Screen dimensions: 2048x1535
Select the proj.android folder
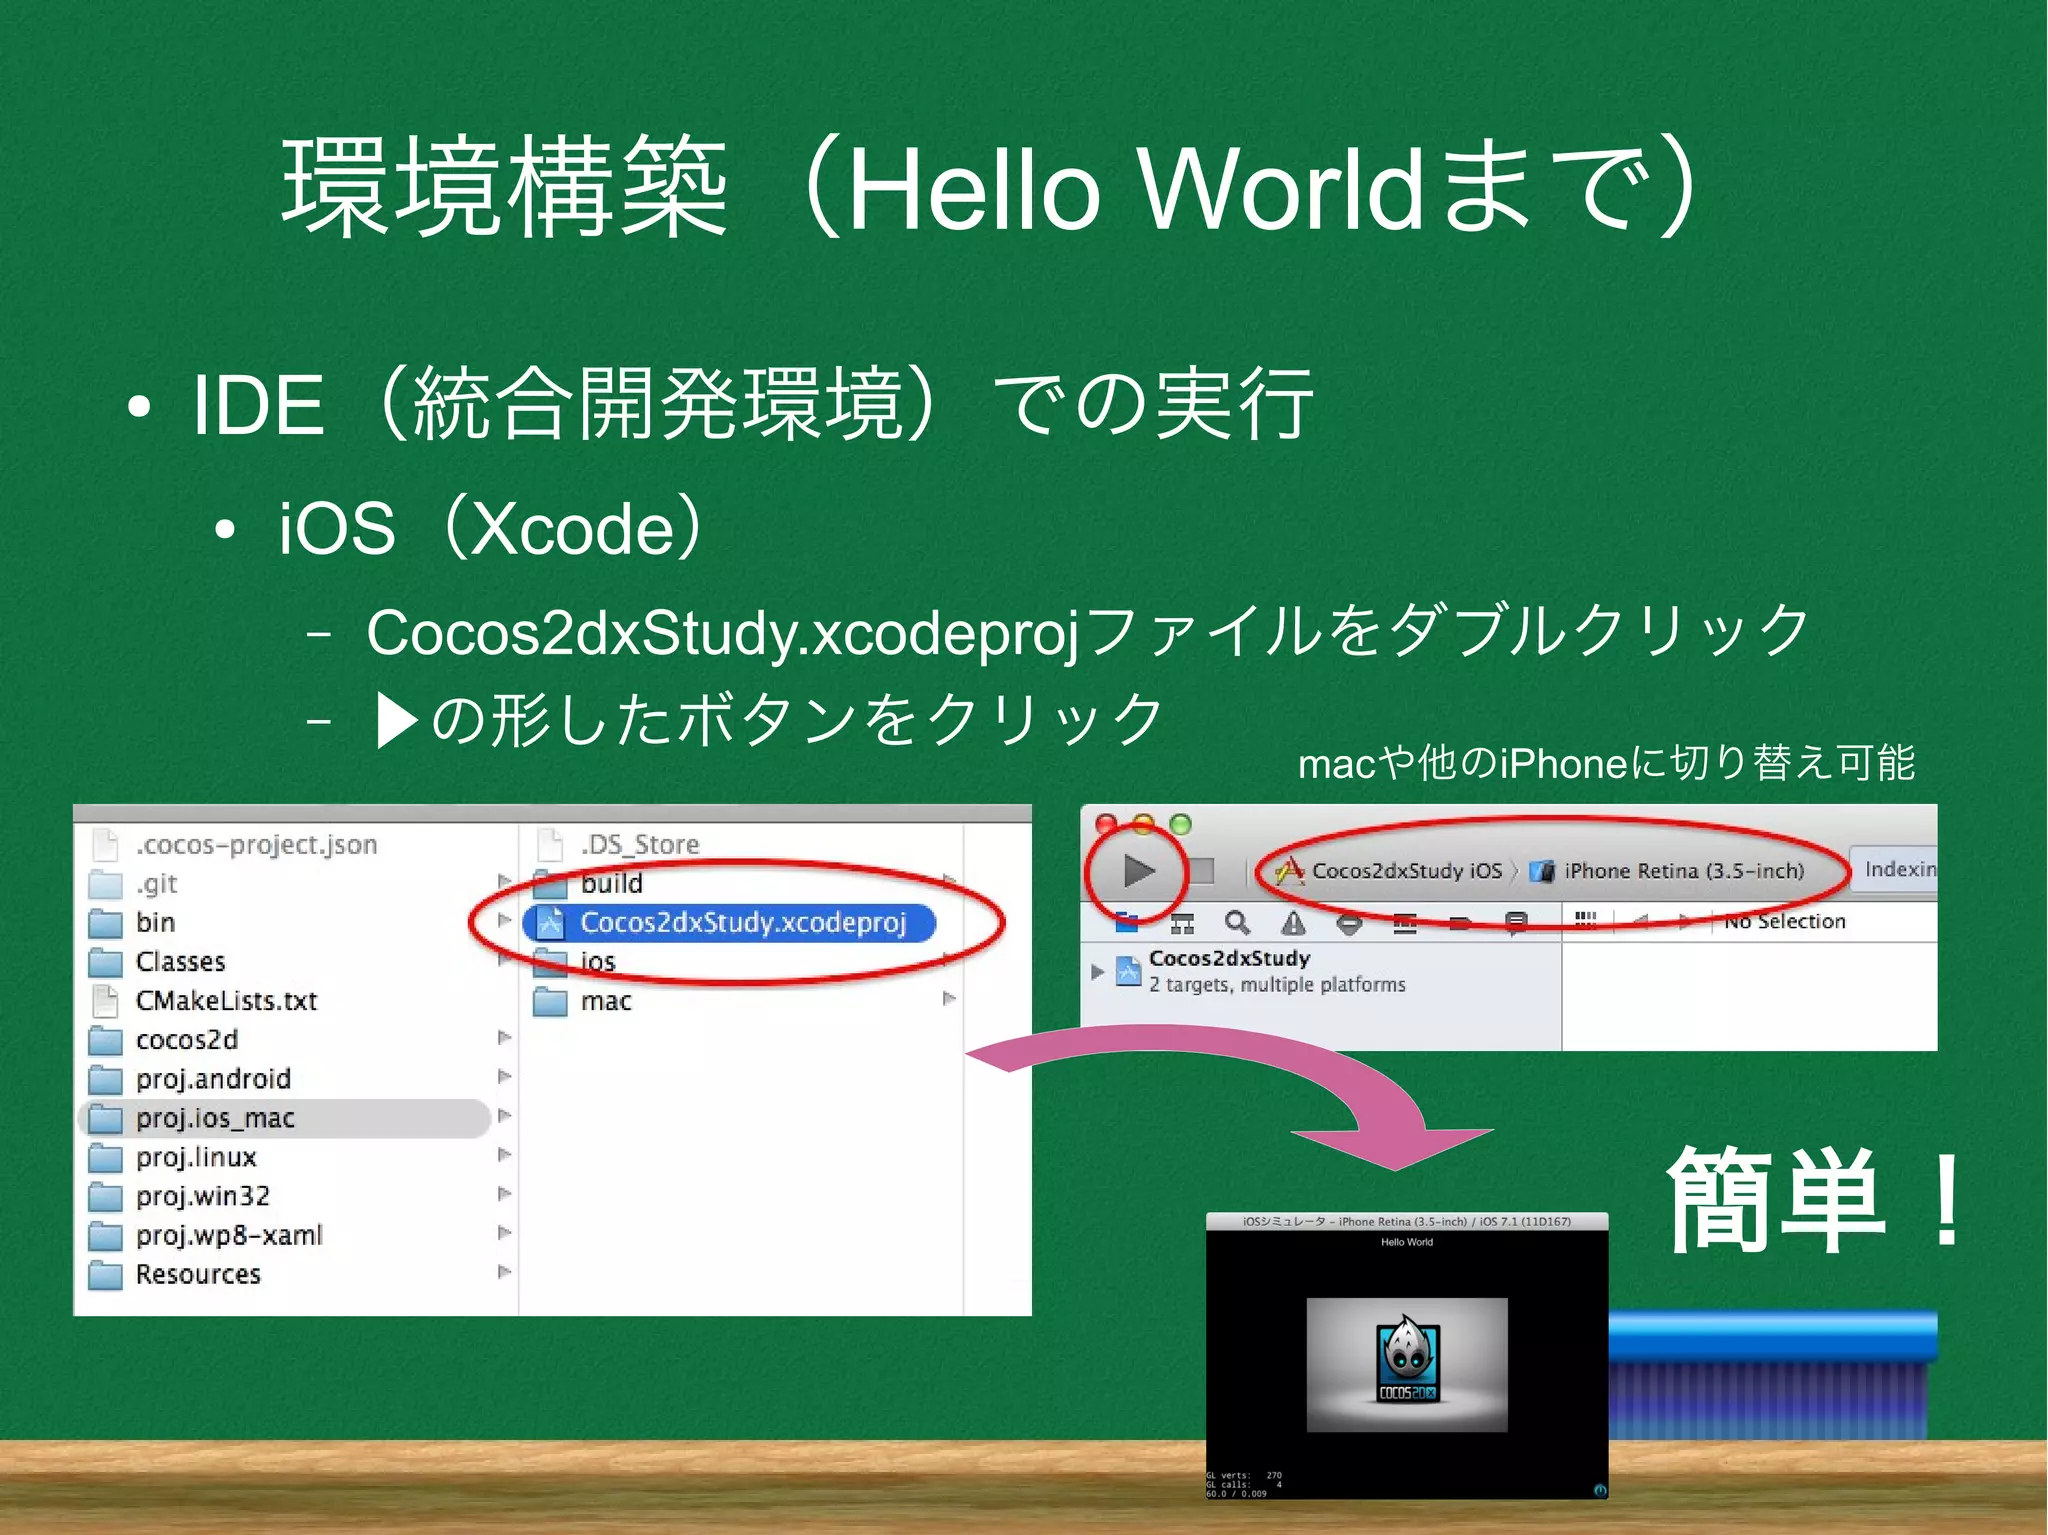(213, 1079)
